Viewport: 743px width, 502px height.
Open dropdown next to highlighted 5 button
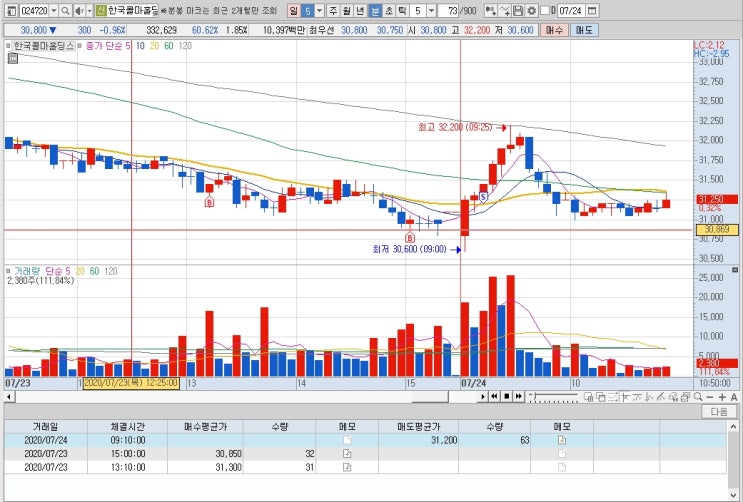pyautogui.click(x=319, y=10)
